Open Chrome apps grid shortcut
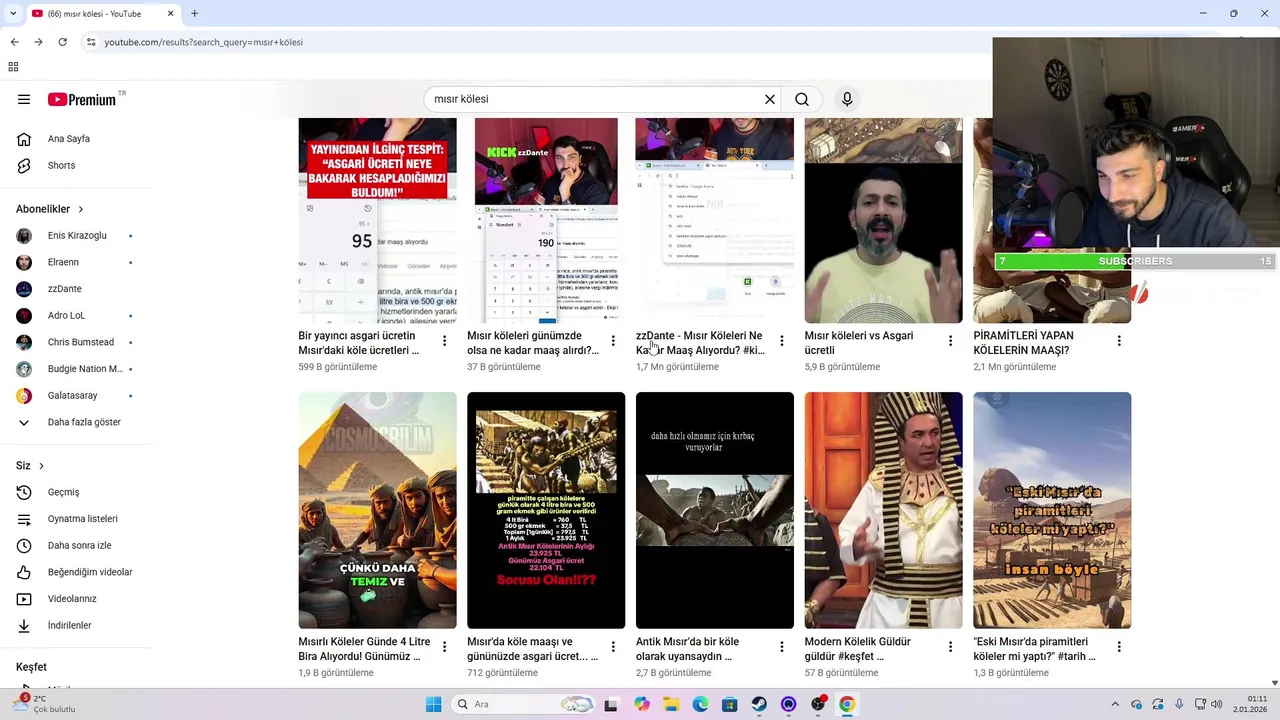The width and height of the screenshot is (1280, 720). pos(13,67)
